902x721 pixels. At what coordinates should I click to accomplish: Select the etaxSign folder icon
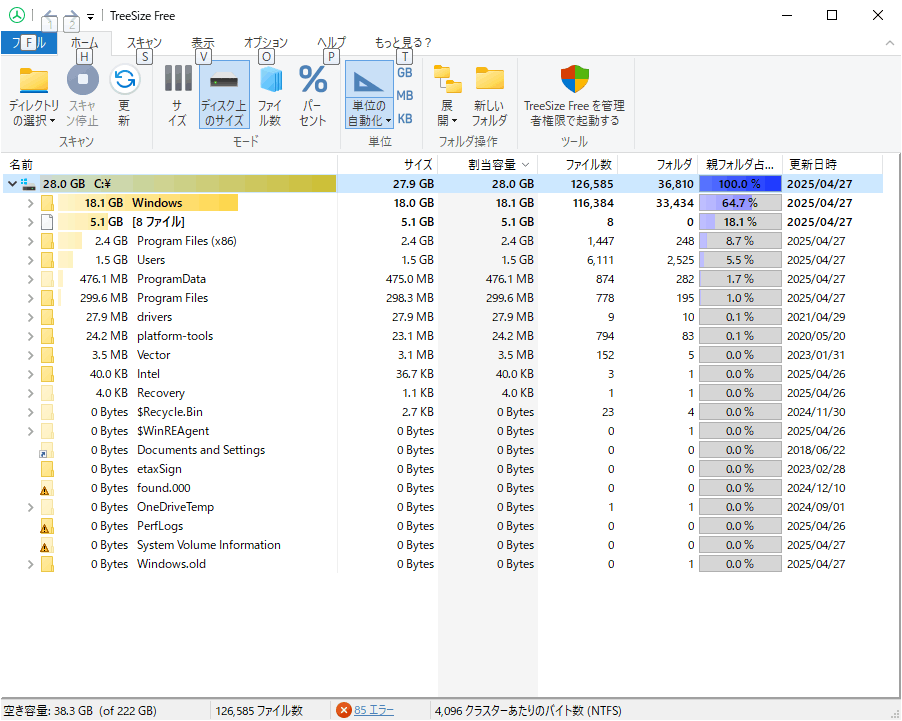(x=47, y=469)
